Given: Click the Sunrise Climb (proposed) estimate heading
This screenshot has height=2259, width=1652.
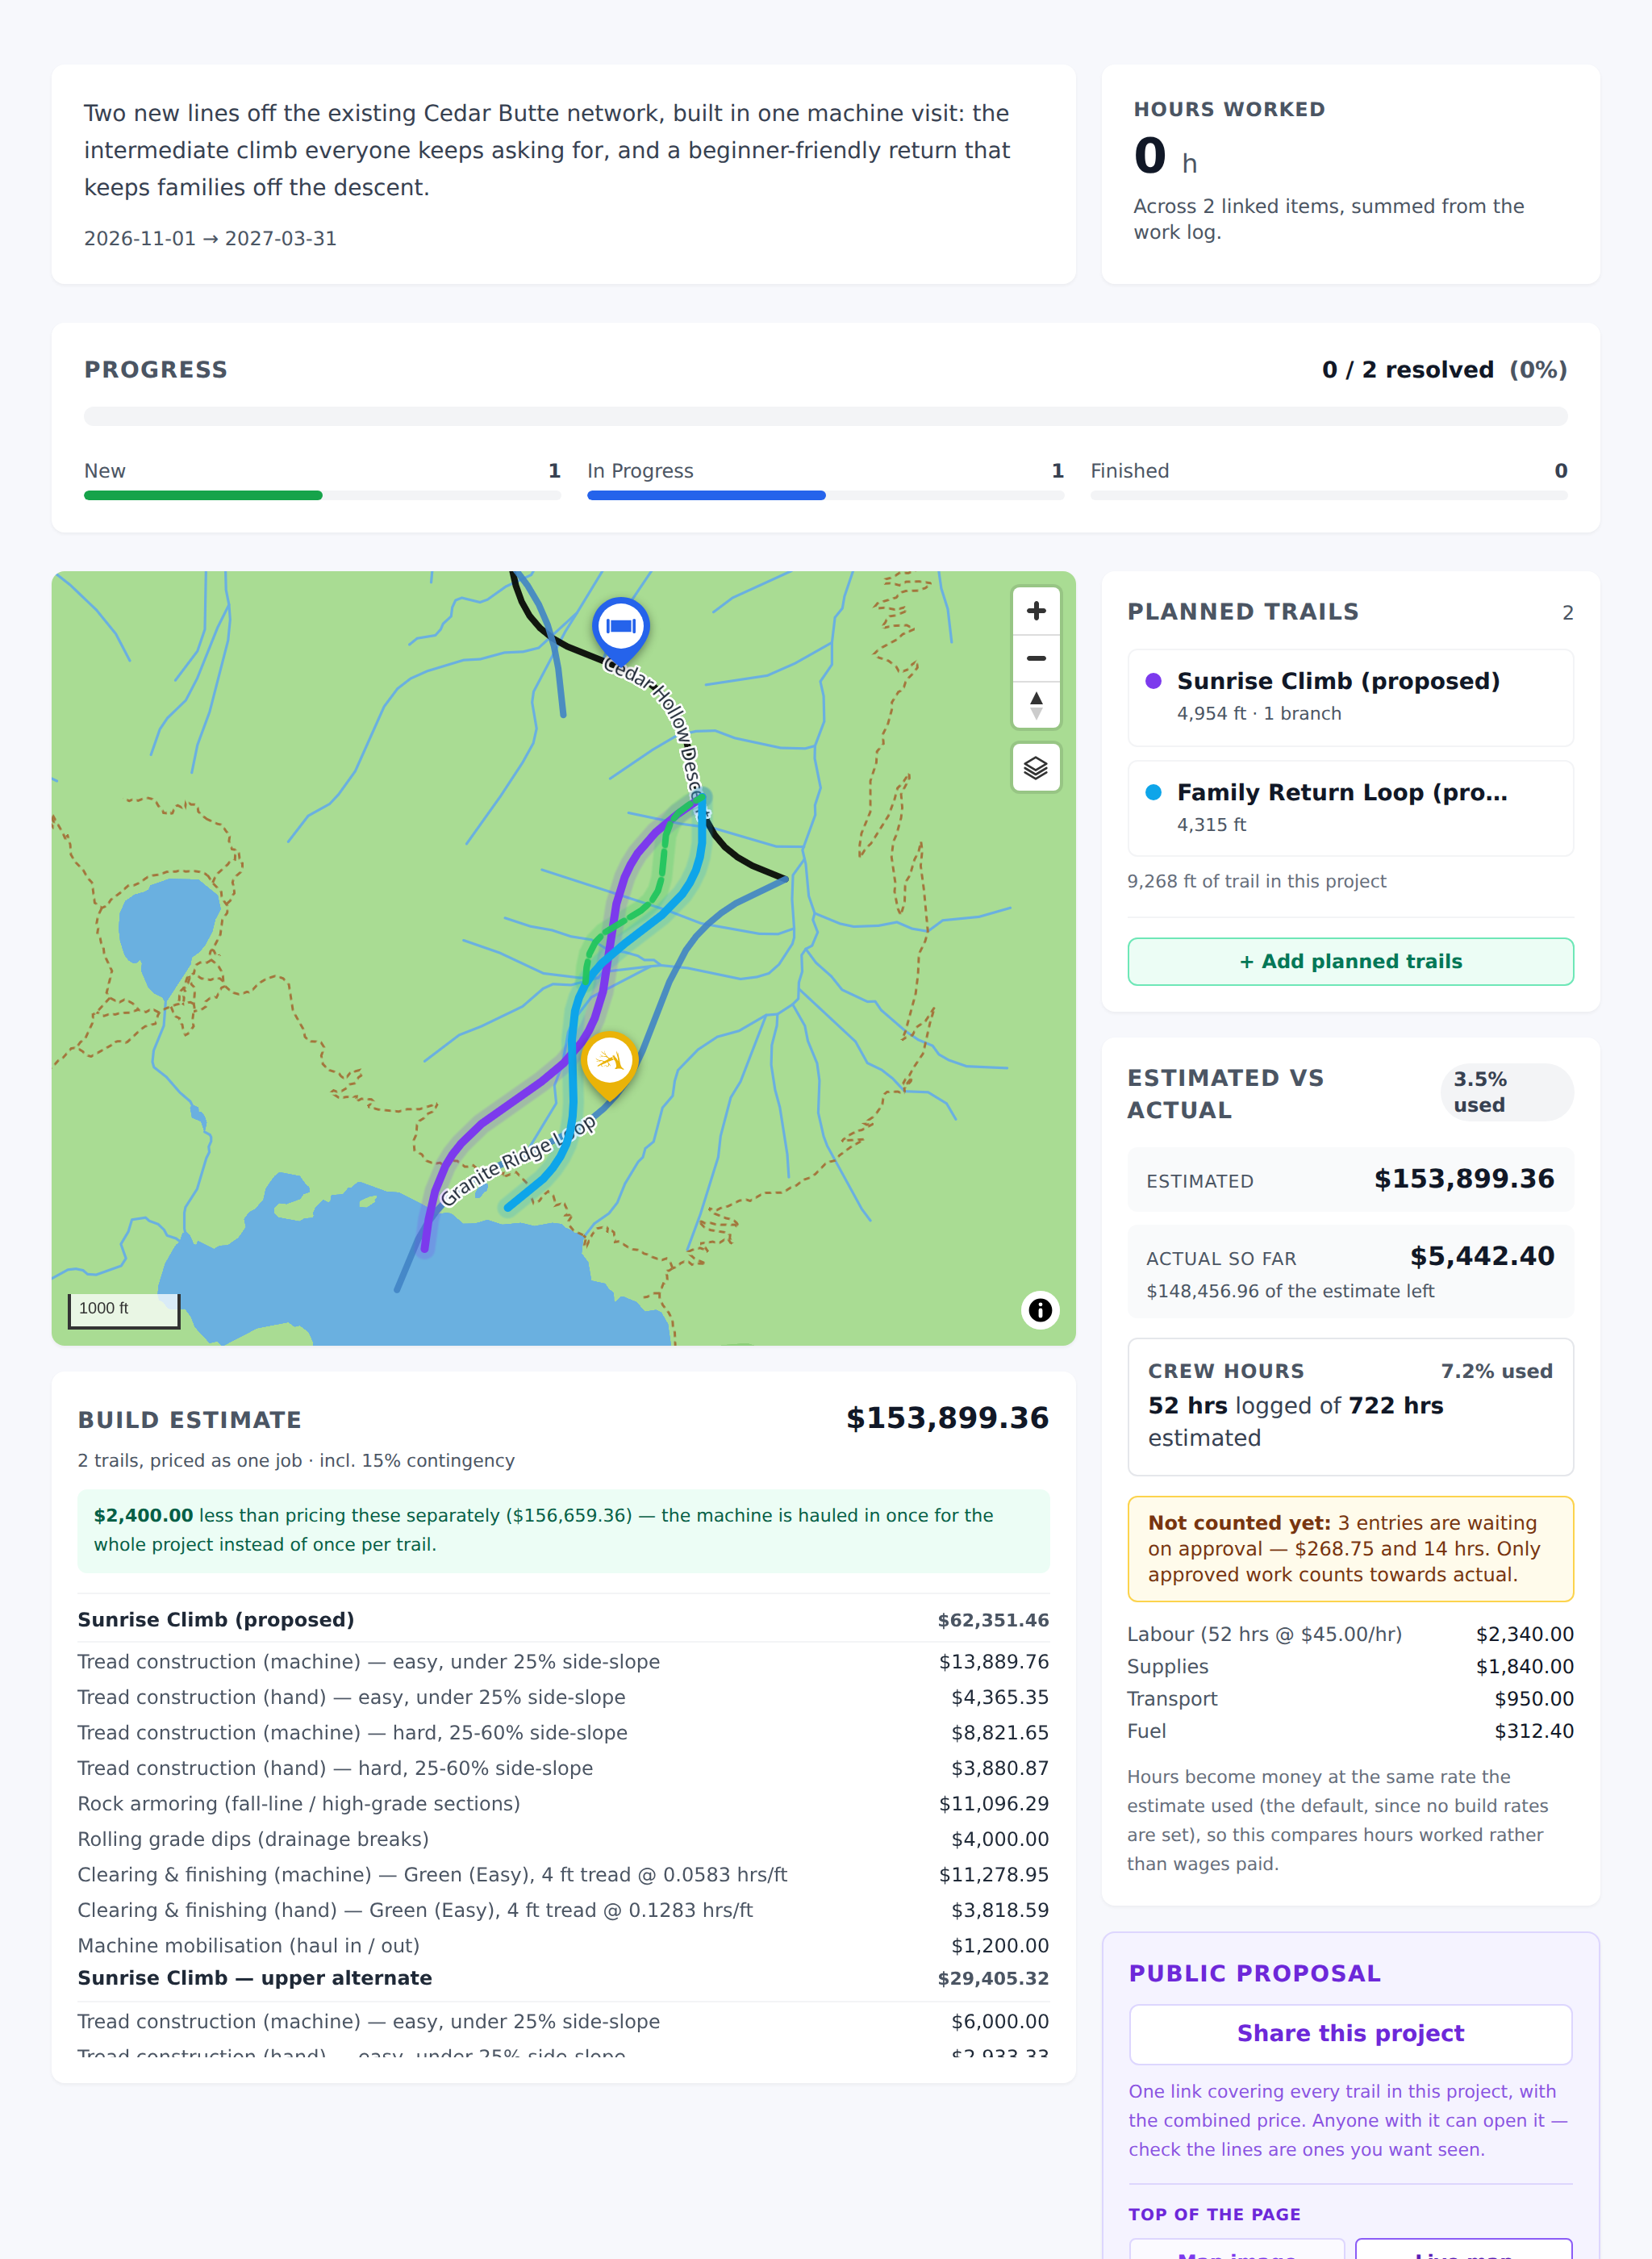Looking at the screenshot, I should pos(216,1620).
